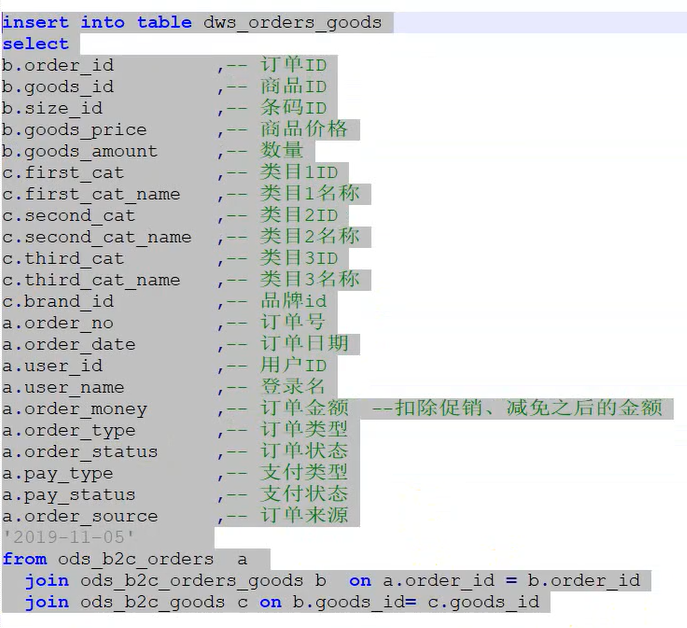Image resolution: width=687 pixels, height=628 pixels.
Task: Click the comment 数量
Action: click(282, 151)
